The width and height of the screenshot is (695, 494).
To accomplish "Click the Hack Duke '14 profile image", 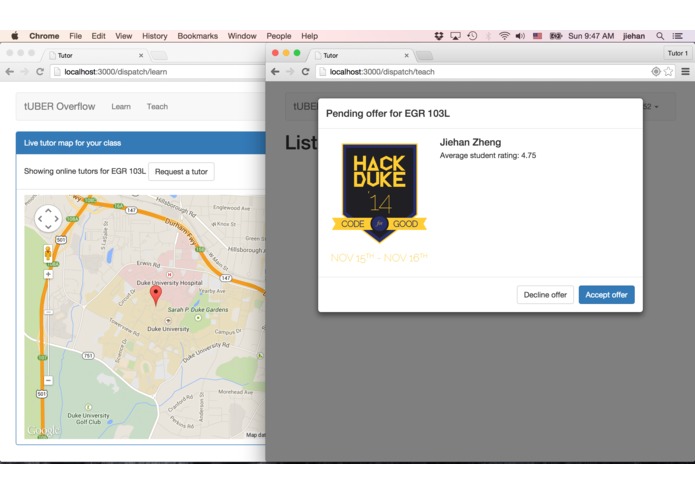I will [x=379, y=203].
